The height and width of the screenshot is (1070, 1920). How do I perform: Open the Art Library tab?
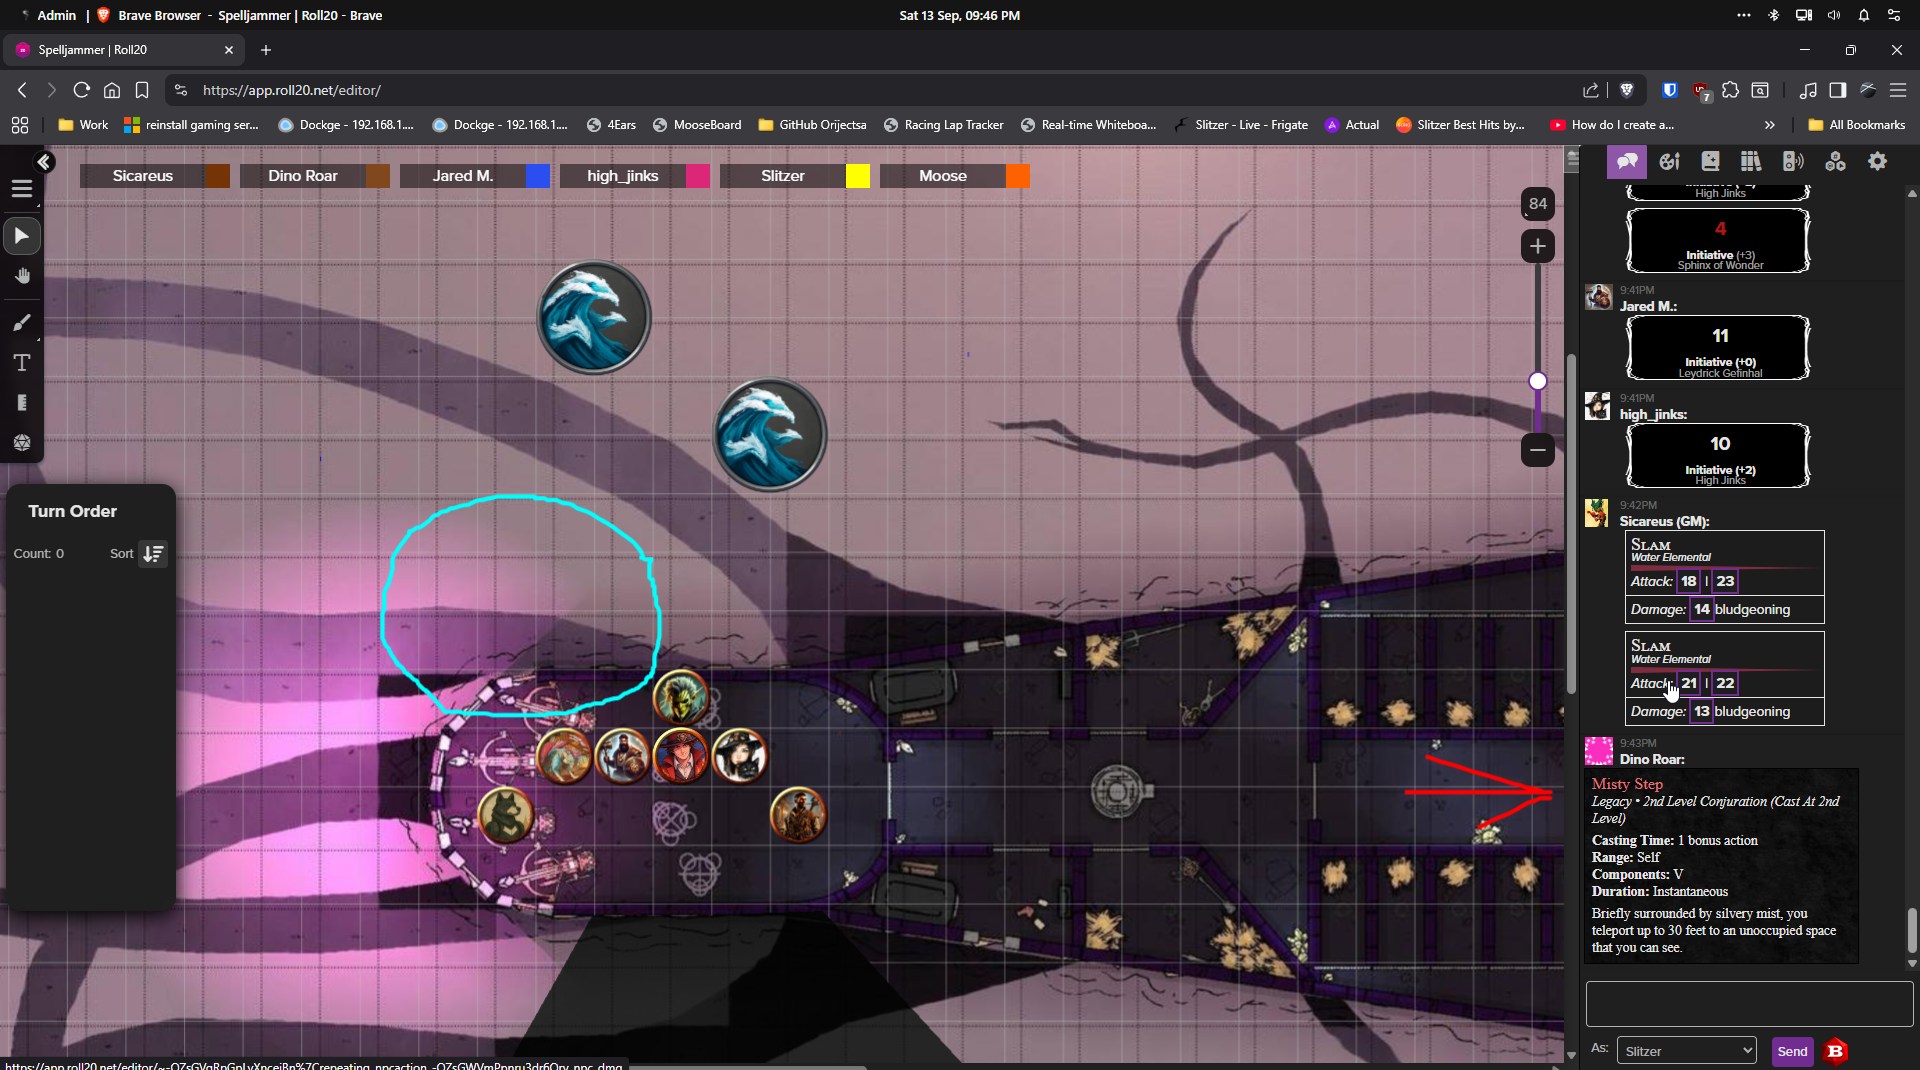pos(1669,161)
